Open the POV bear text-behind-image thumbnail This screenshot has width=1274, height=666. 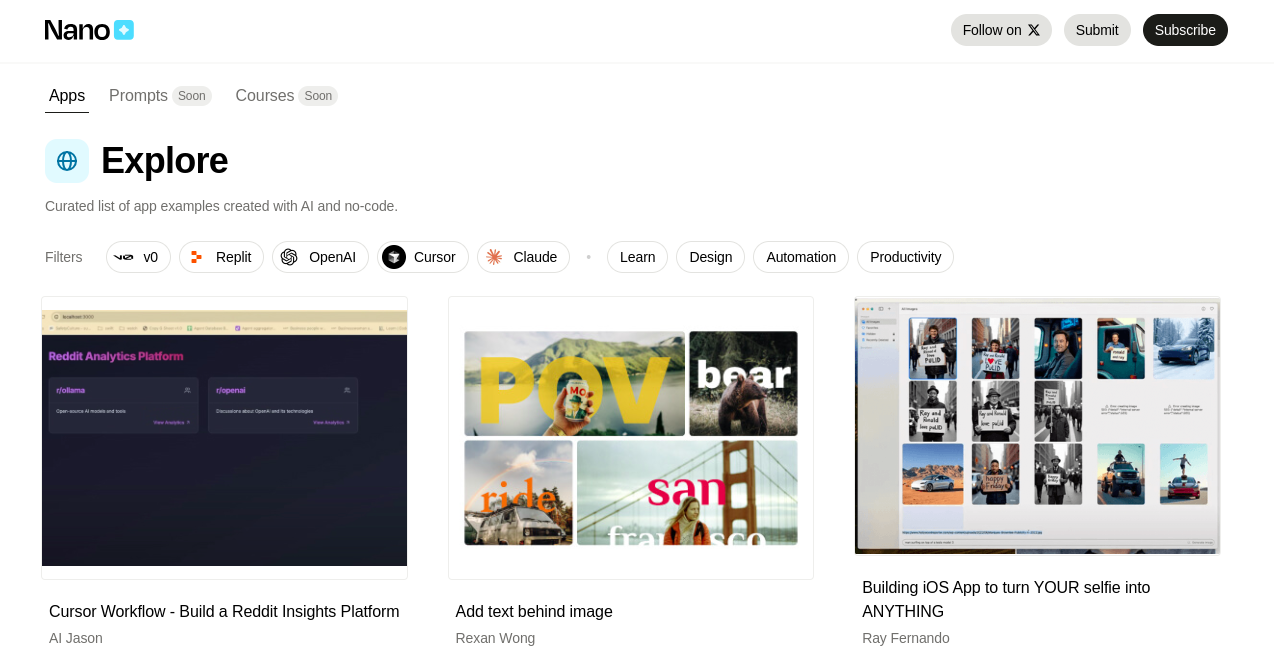631,438
